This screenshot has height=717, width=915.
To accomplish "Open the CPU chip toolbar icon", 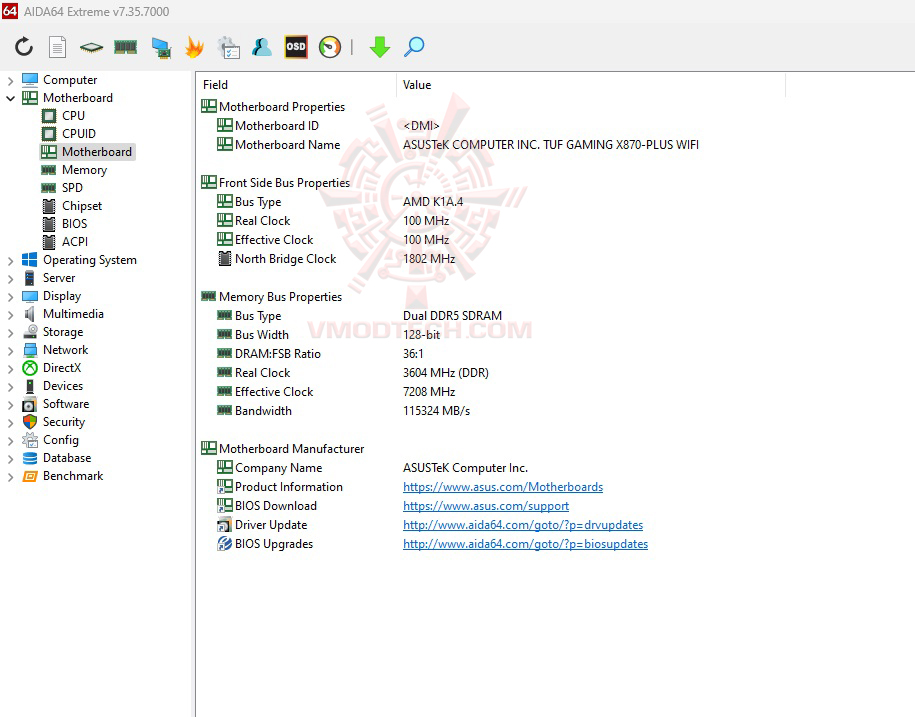I will [91, 47].
